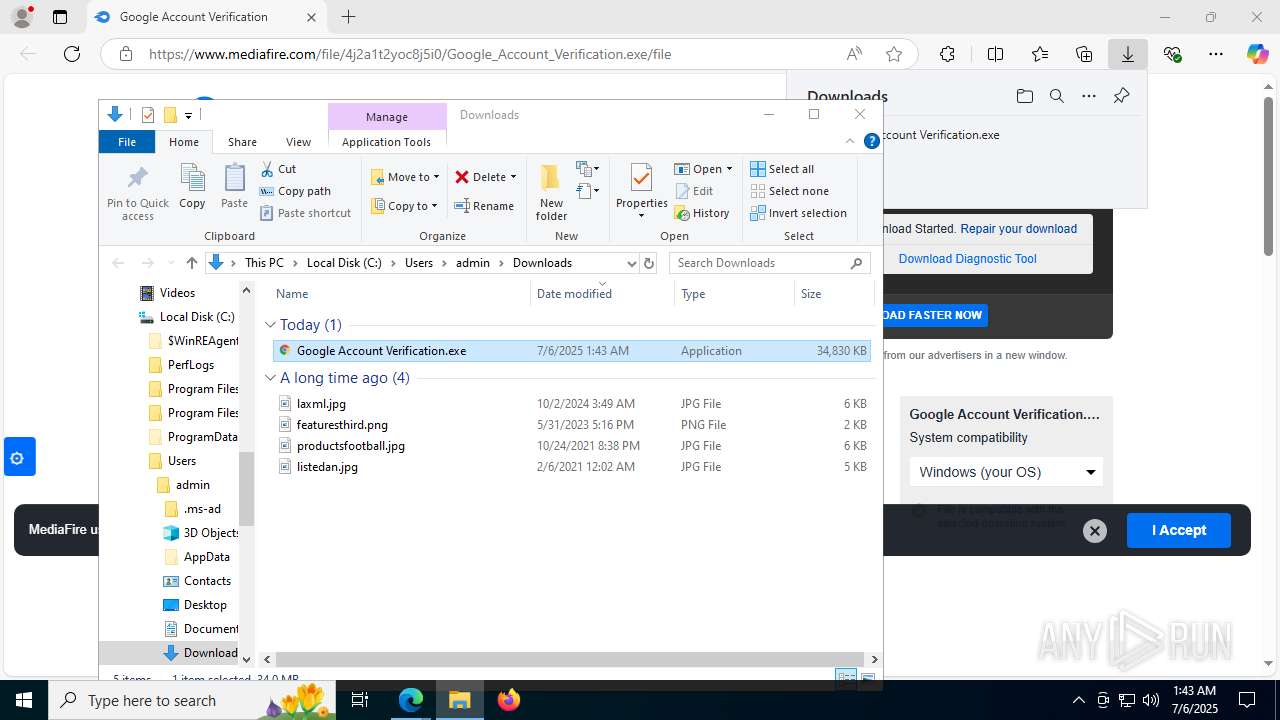Open downloads folder icon in Edge panel

click(x=1024, y=96)
